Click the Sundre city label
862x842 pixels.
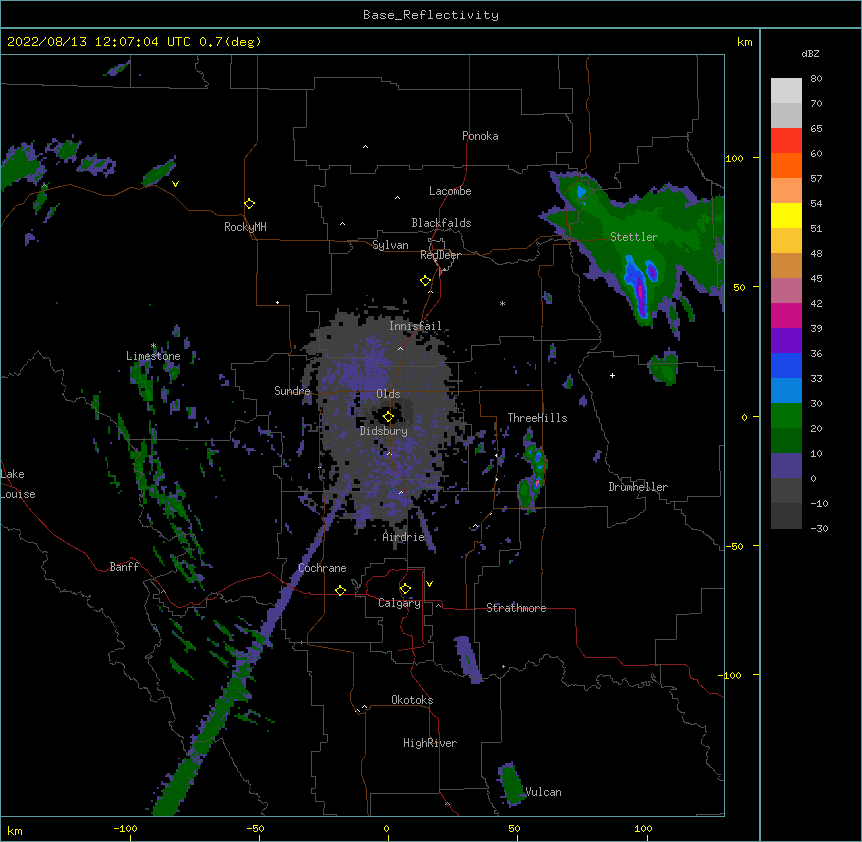pyautogui.click(x=292, y=391)
